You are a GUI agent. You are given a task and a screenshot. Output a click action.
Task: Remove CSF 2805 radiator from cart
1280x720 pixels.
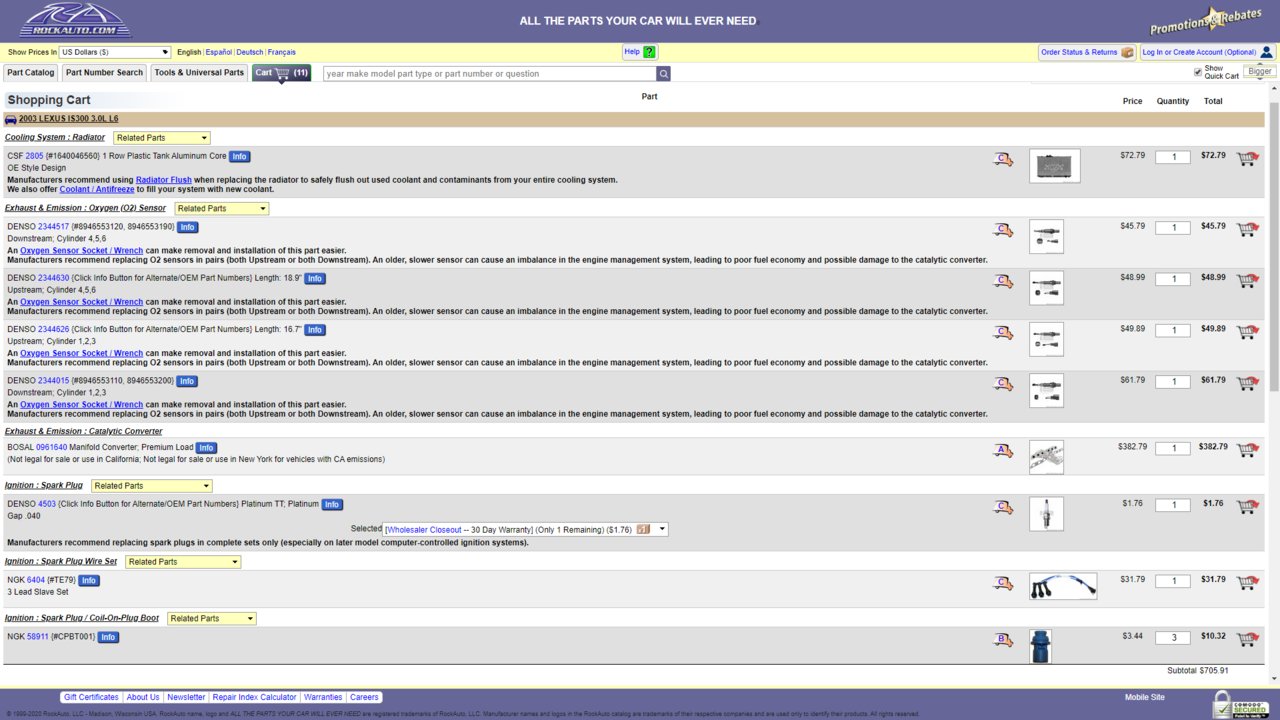point(1247,158)
